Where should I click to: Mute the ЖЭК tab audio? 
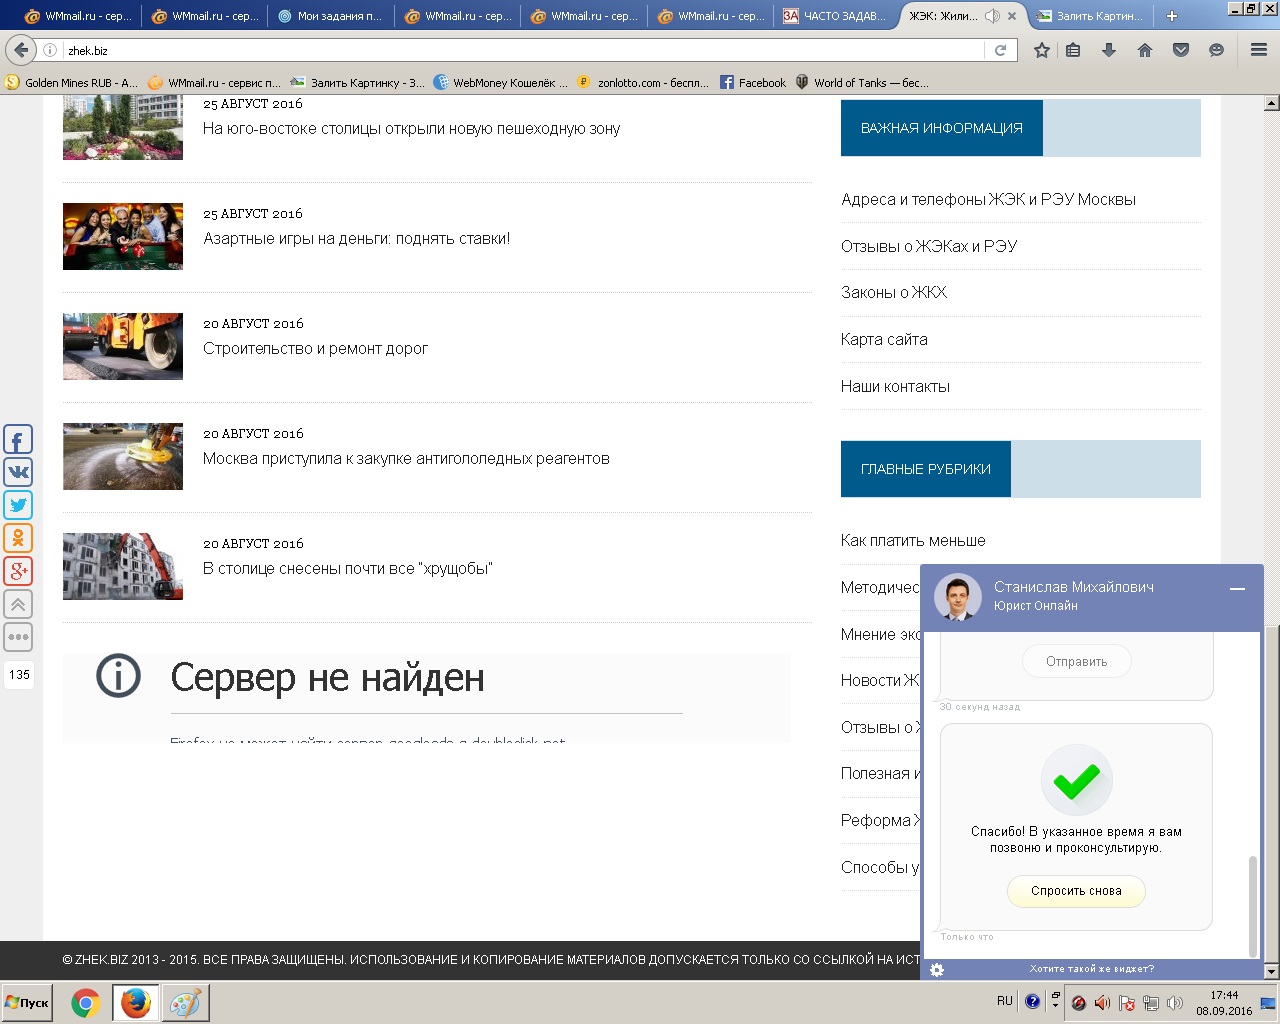click(x=992, y=16)
